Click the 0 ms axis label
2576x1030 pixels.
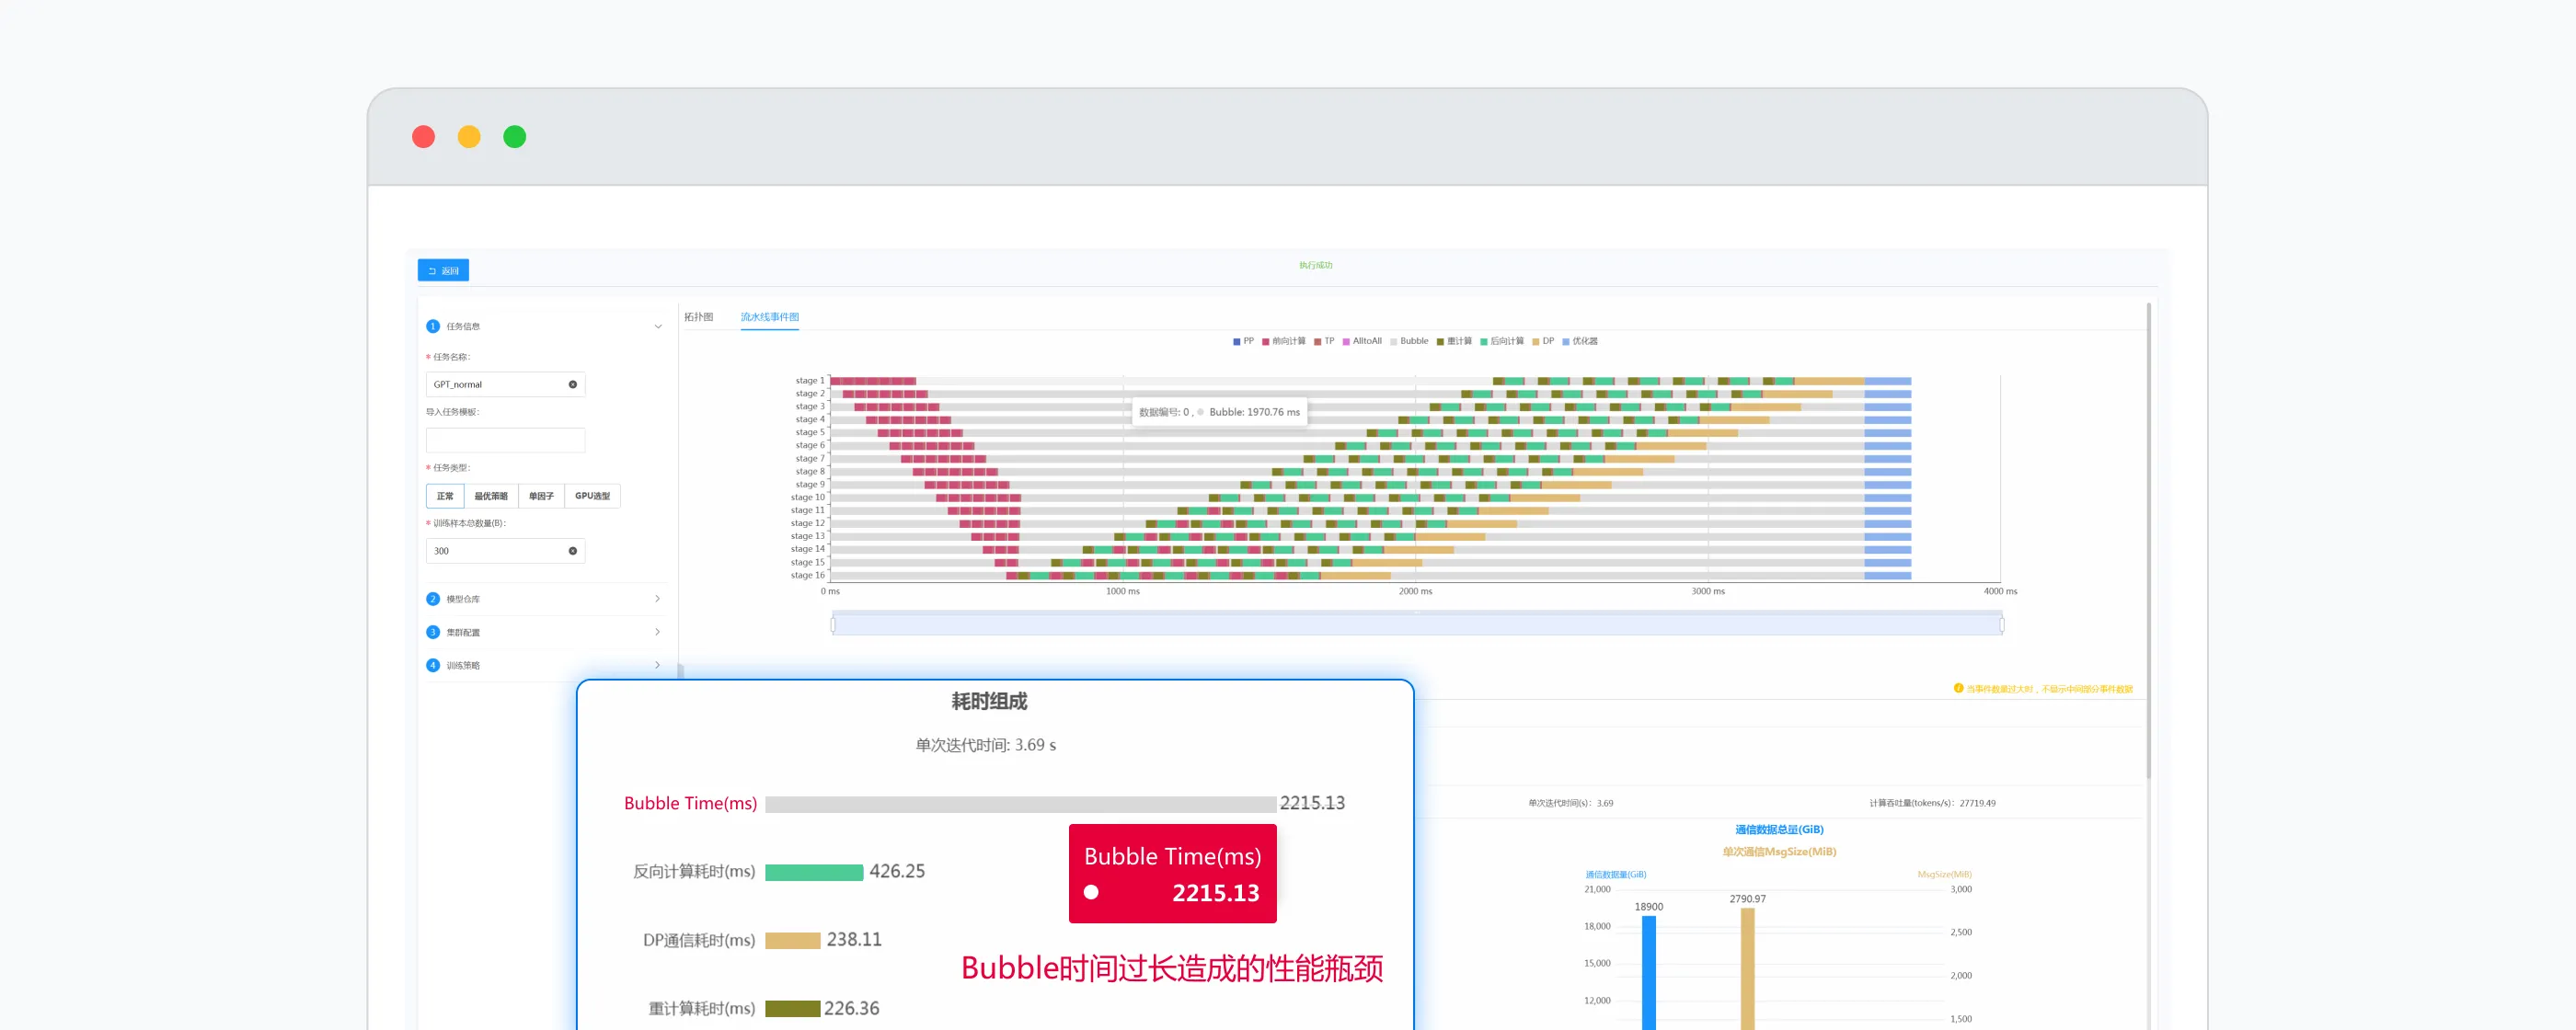coord(830,591)
